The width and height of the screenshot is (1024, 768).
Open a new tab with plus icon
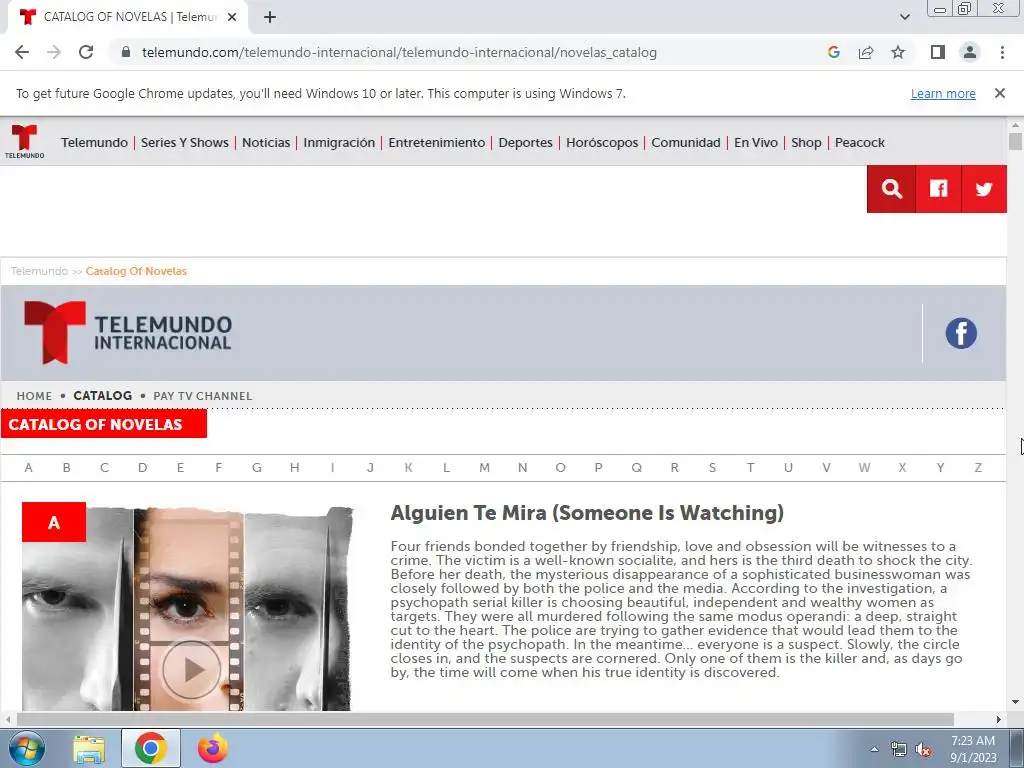click(x=270, y=17)
